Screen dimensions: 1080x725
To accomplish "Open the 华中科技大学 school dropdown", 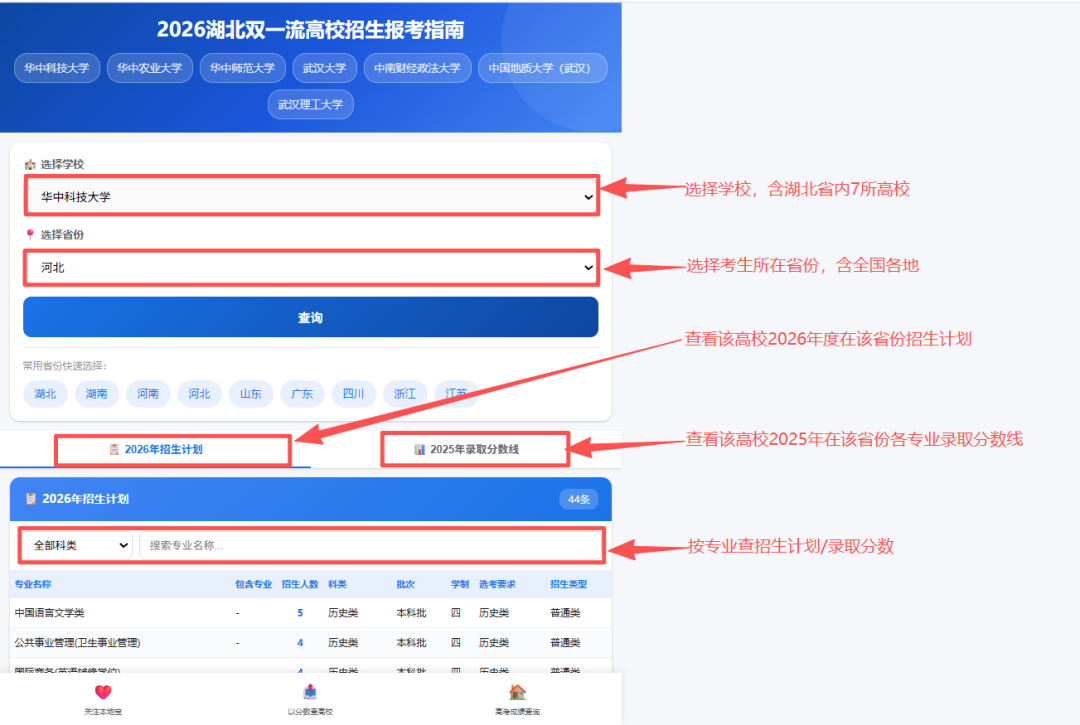I will pos(311,196).
